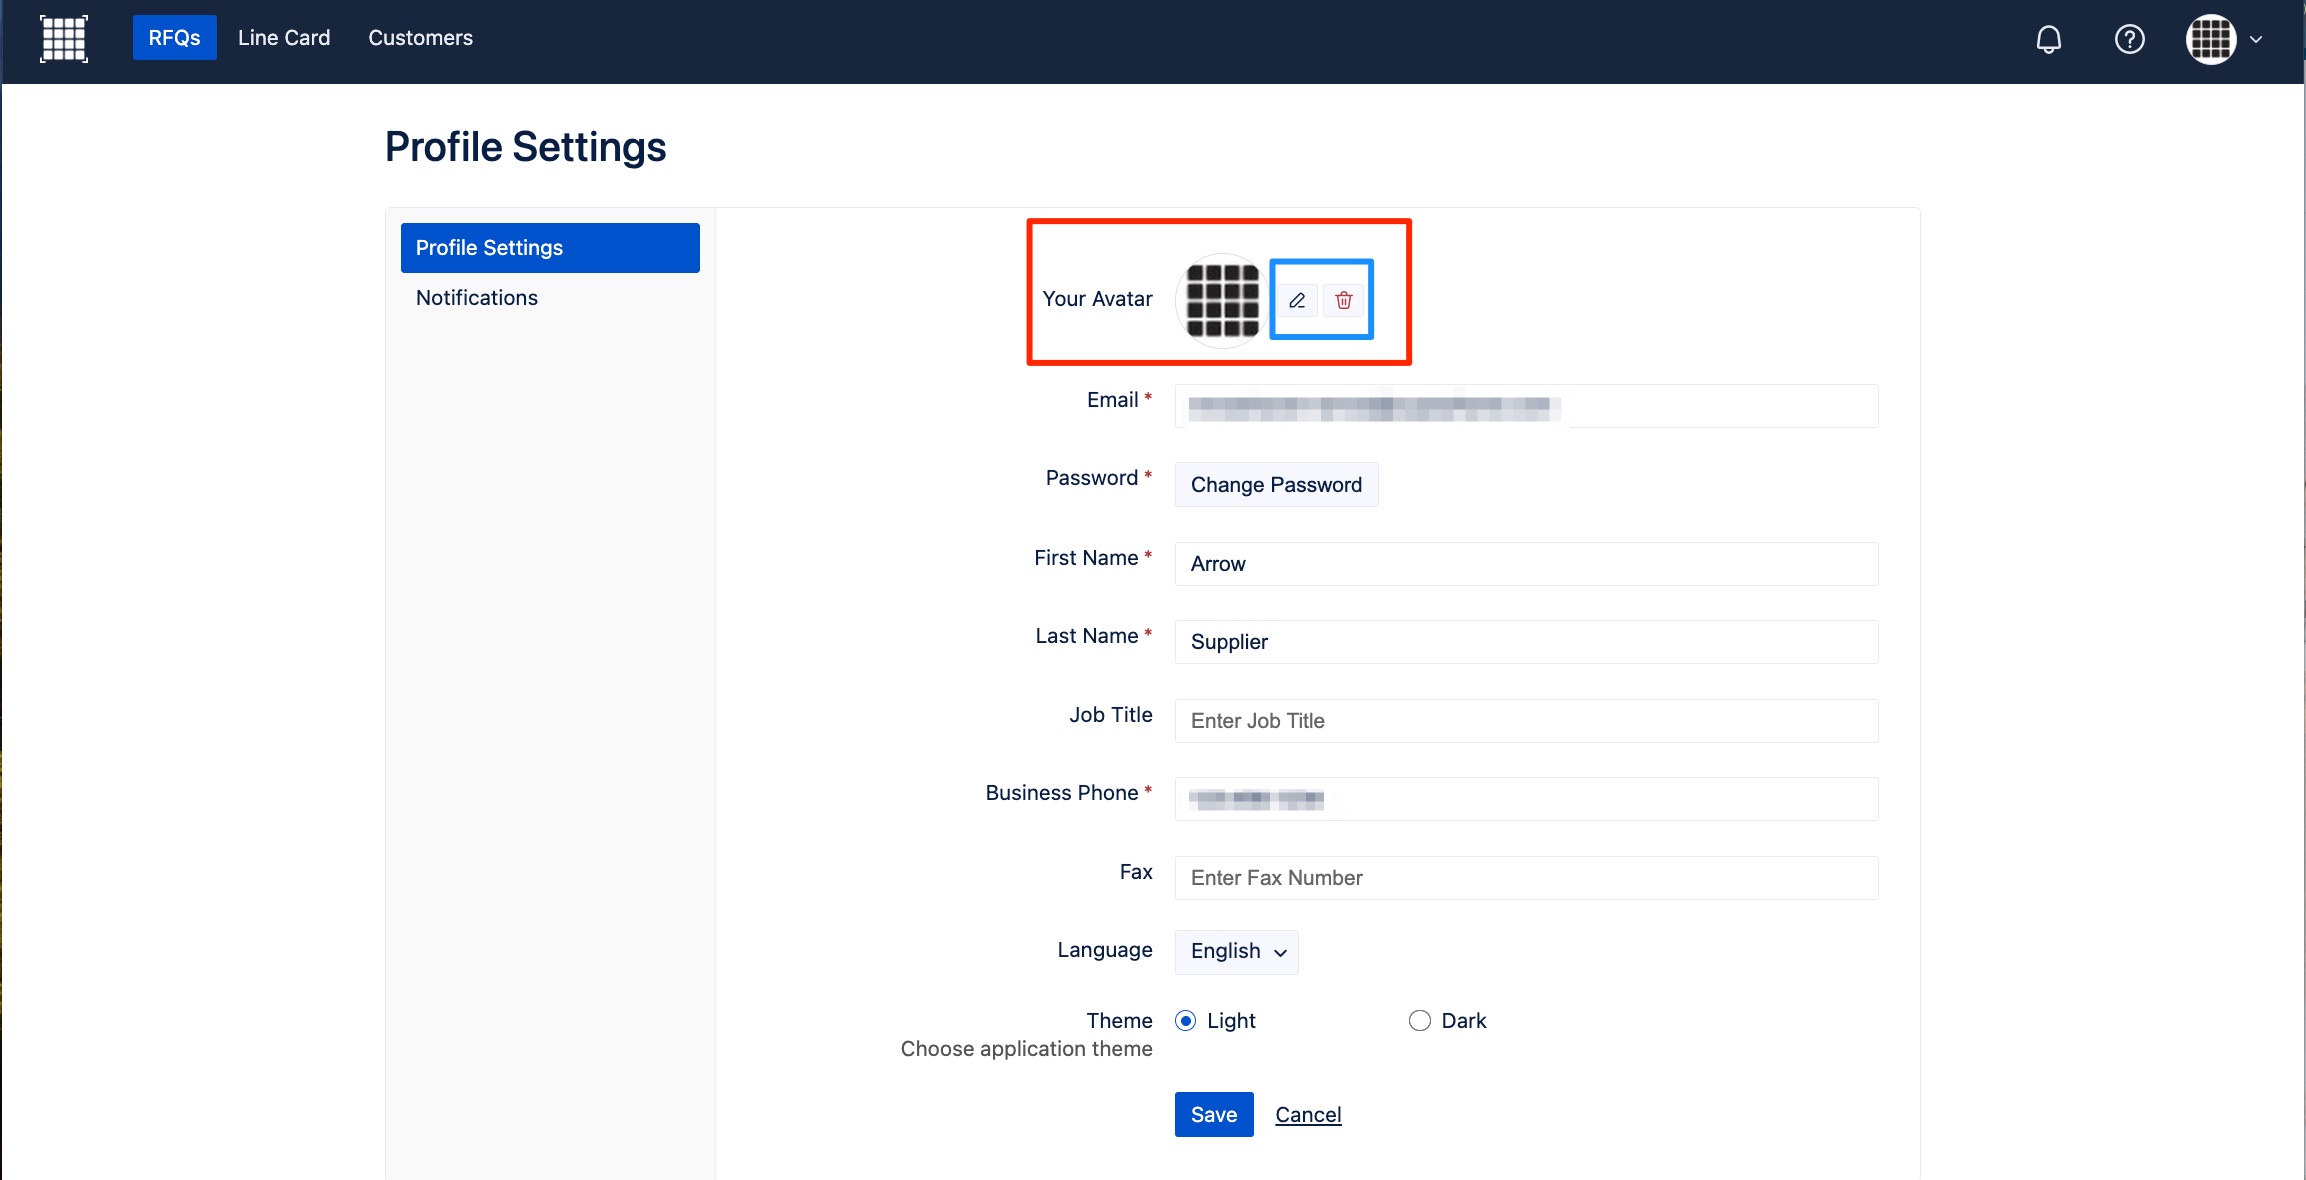Open Notifications in the sidebar
This screenshot has height=1180, width=2306.
click(476, 298)
